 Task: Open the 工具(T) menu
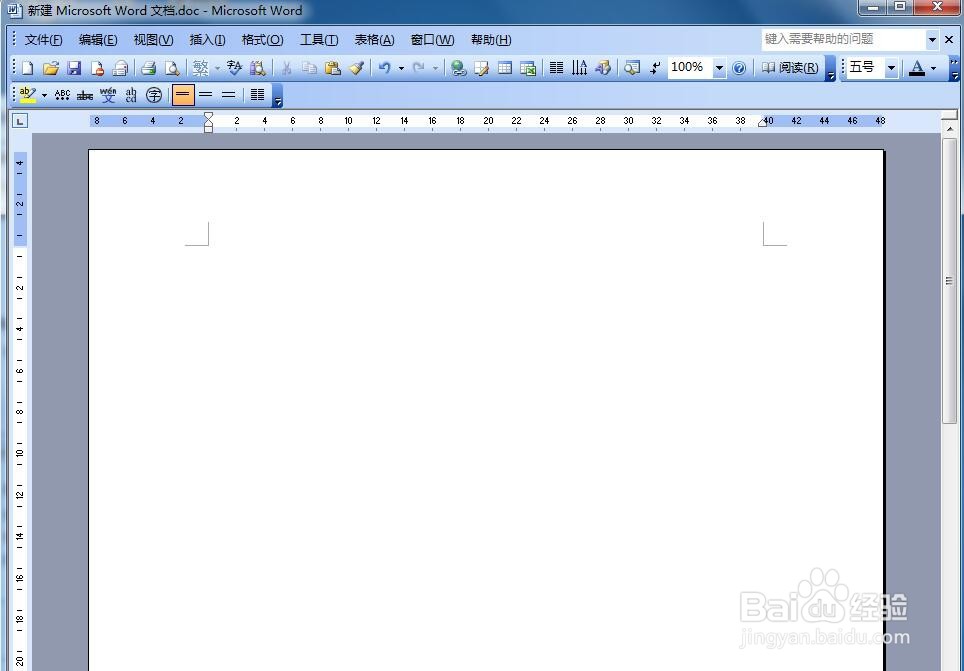318,40
